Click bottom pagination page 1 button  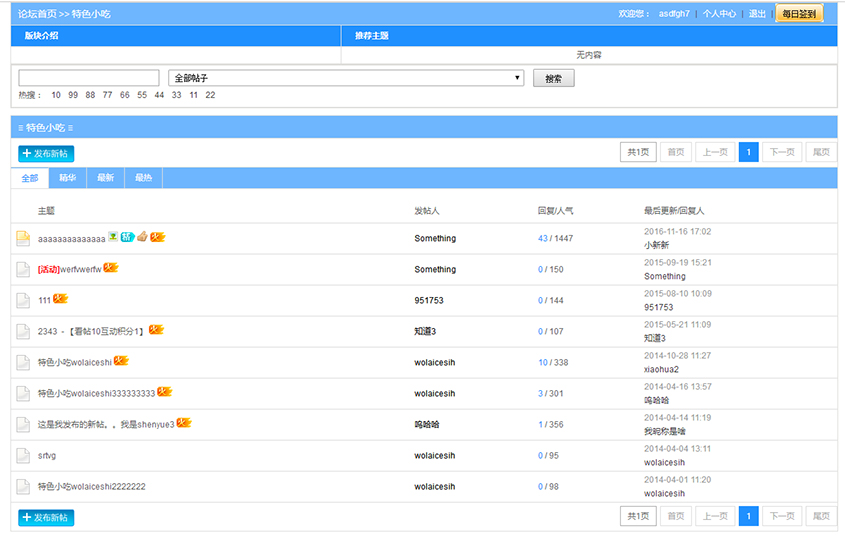pos(749,516)
